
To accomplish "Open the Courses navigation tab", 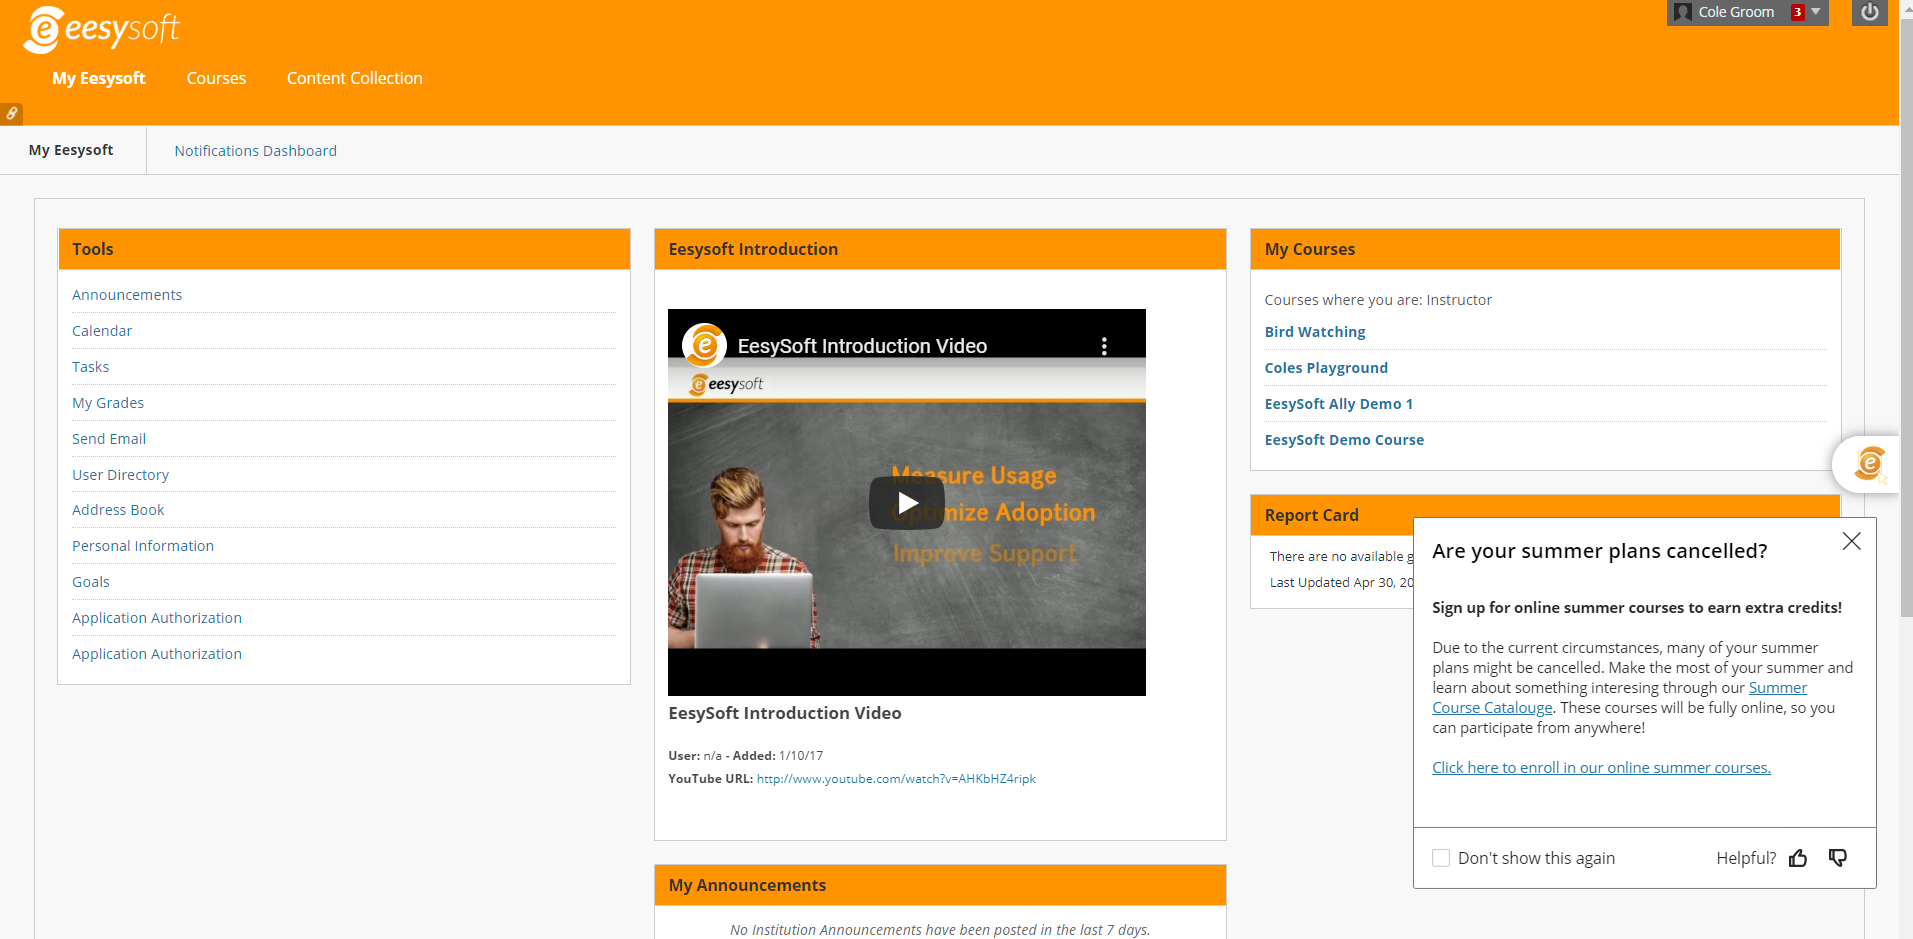I will (216, 78).
